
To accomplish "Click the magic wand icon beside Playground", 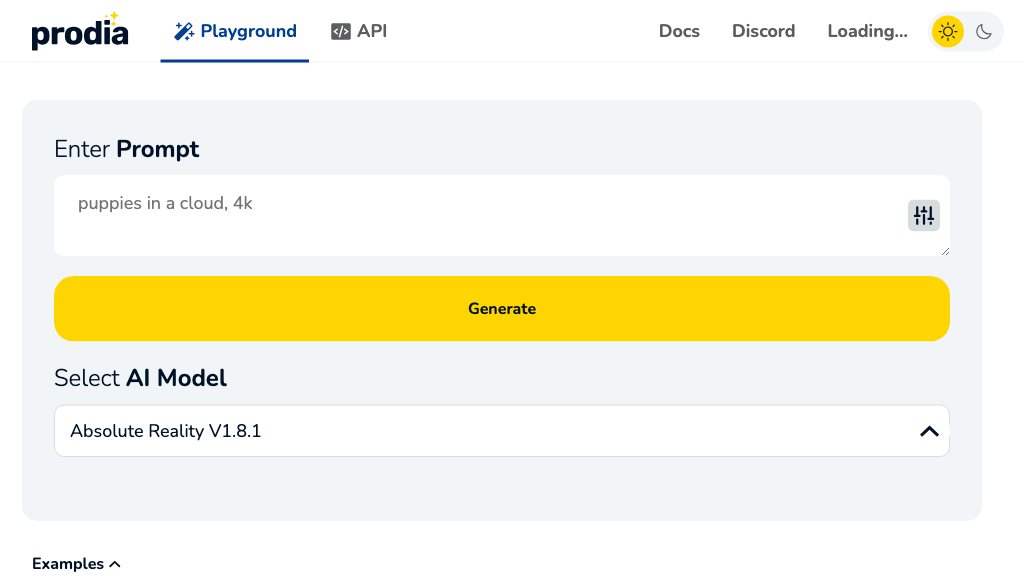I will coord(184,32).
